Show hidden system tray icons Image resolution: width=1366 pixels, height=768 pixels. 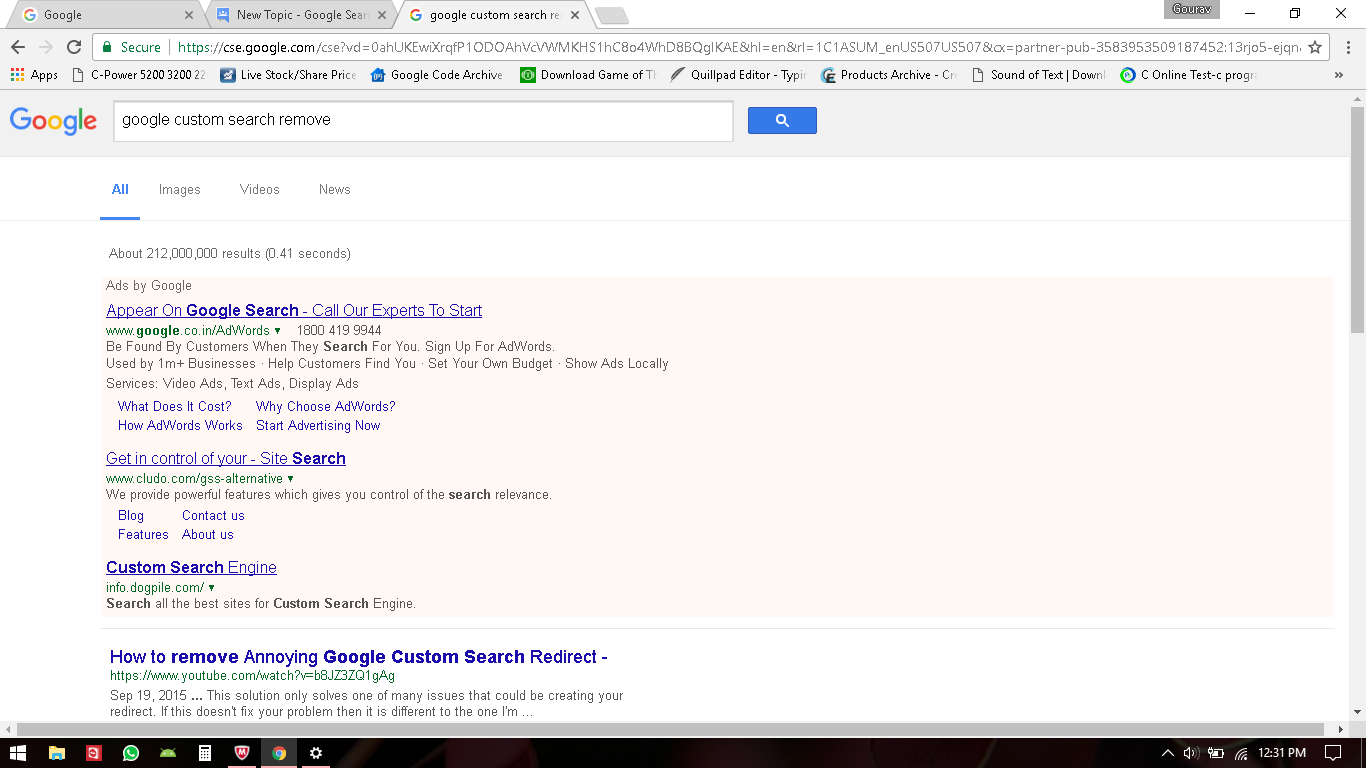(1167, 753)
